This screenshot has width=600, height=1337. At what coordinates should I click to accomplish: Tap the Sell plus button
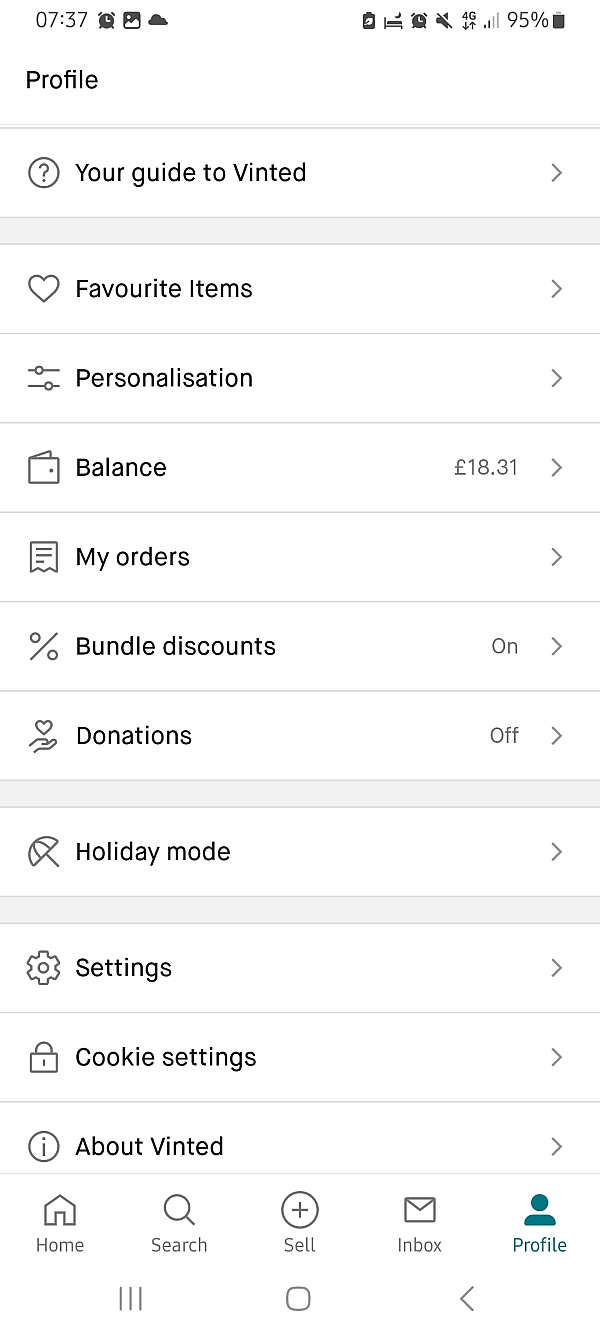coord(299,1210)
